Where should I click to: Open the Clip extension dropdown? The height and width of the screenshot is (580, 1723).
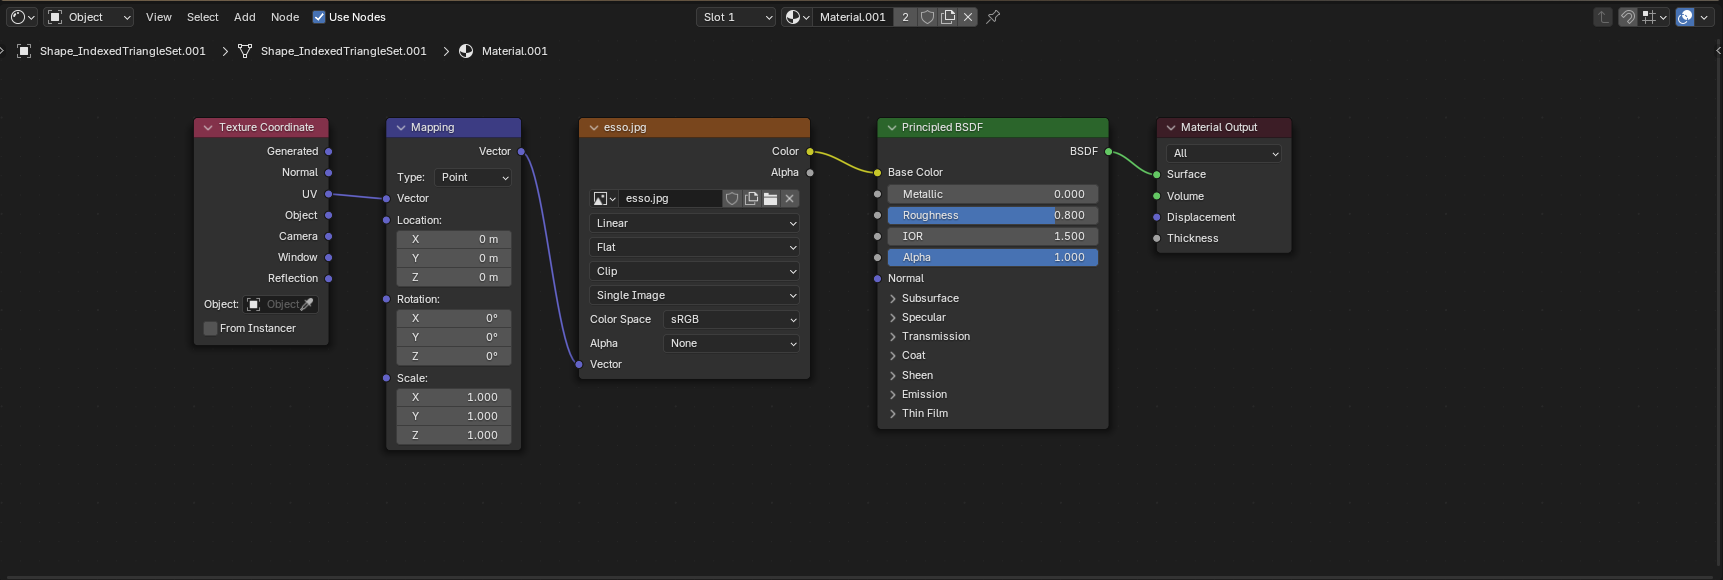(694, 271)
